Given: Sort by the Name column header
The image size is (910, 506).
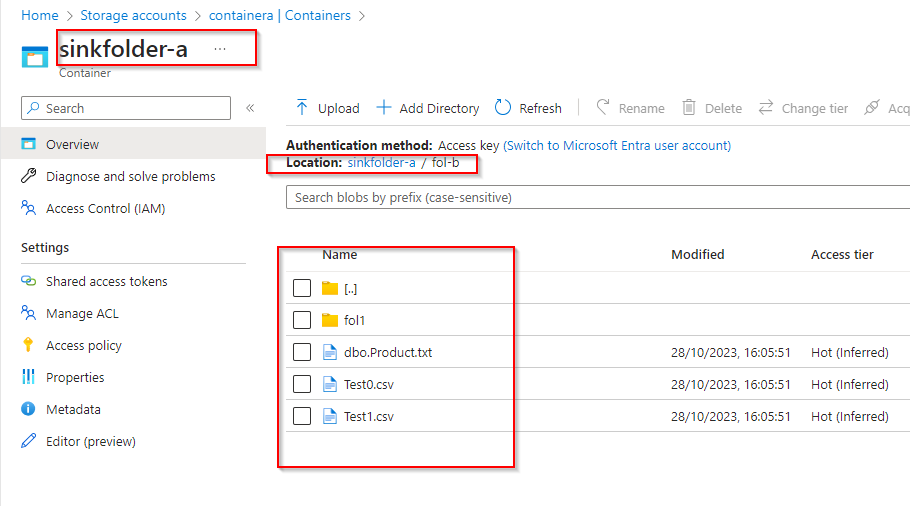Looking at the screenshot, I should click(340, 255).
